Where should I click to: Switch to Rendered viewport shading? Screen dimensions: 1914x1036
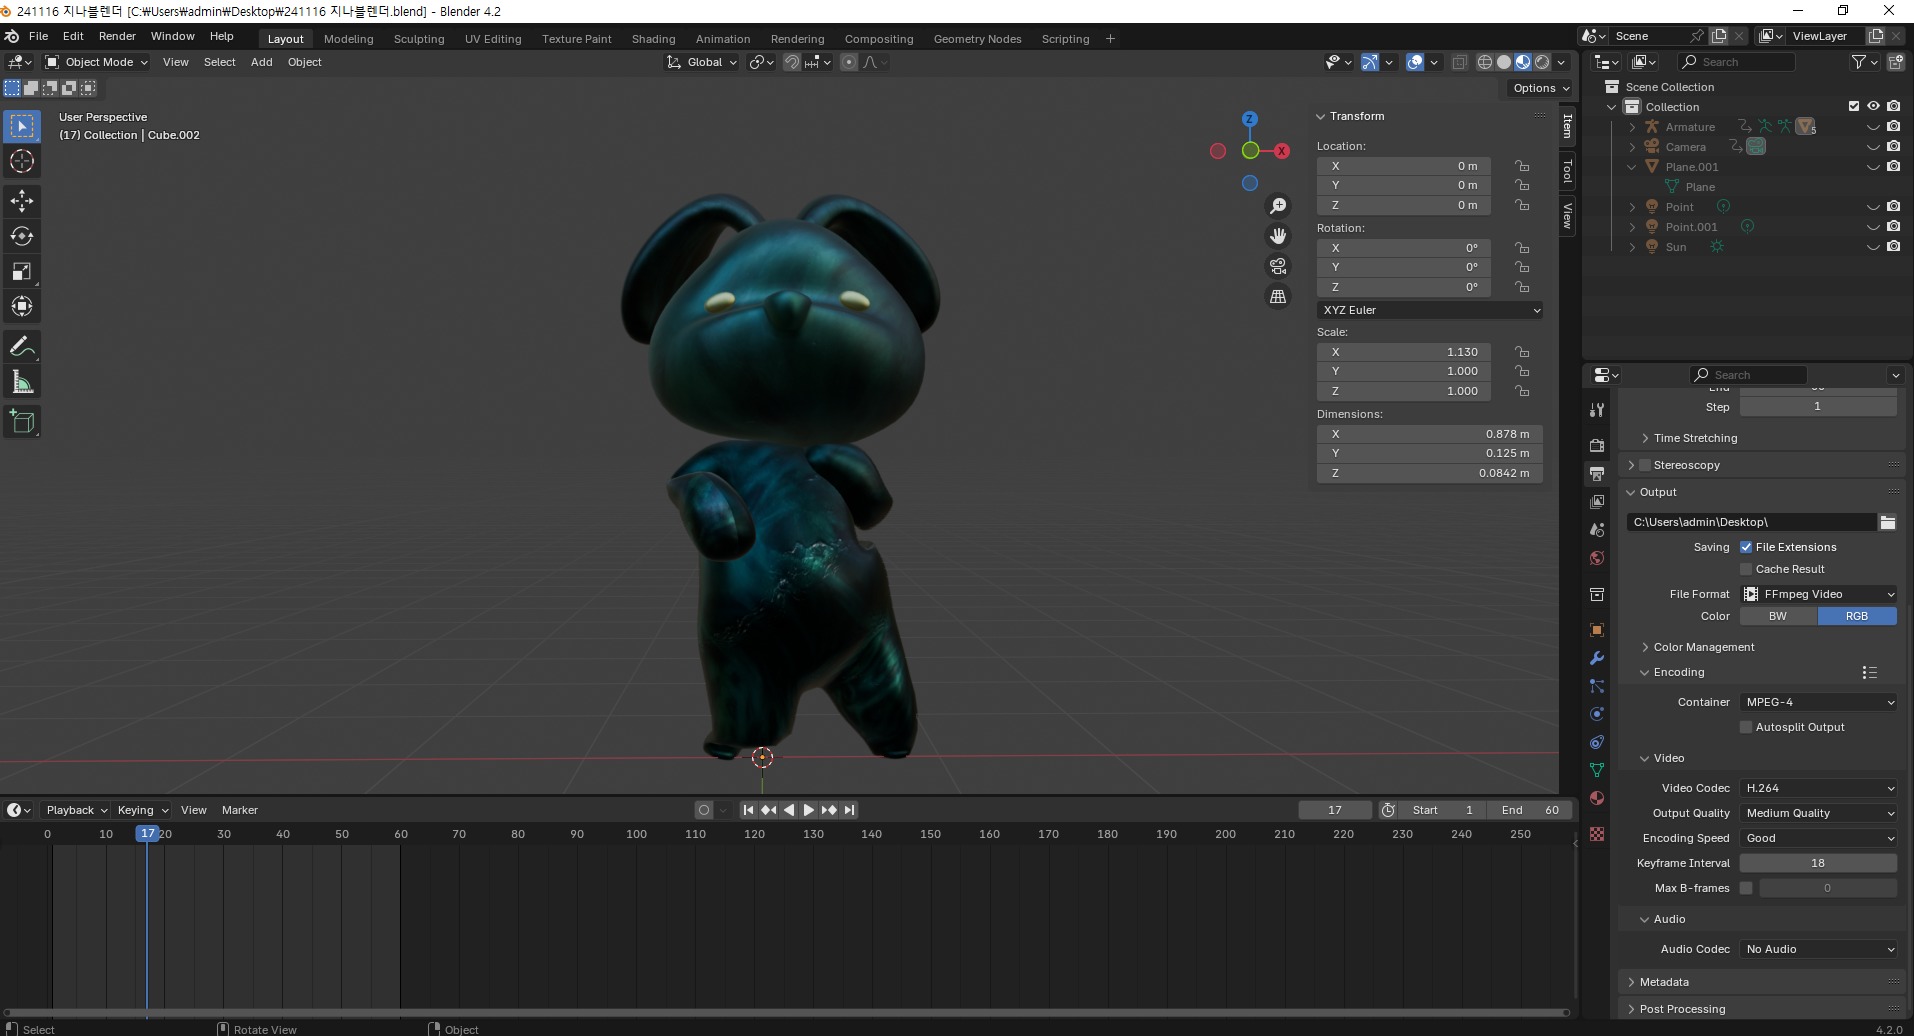click(1542, 62)
